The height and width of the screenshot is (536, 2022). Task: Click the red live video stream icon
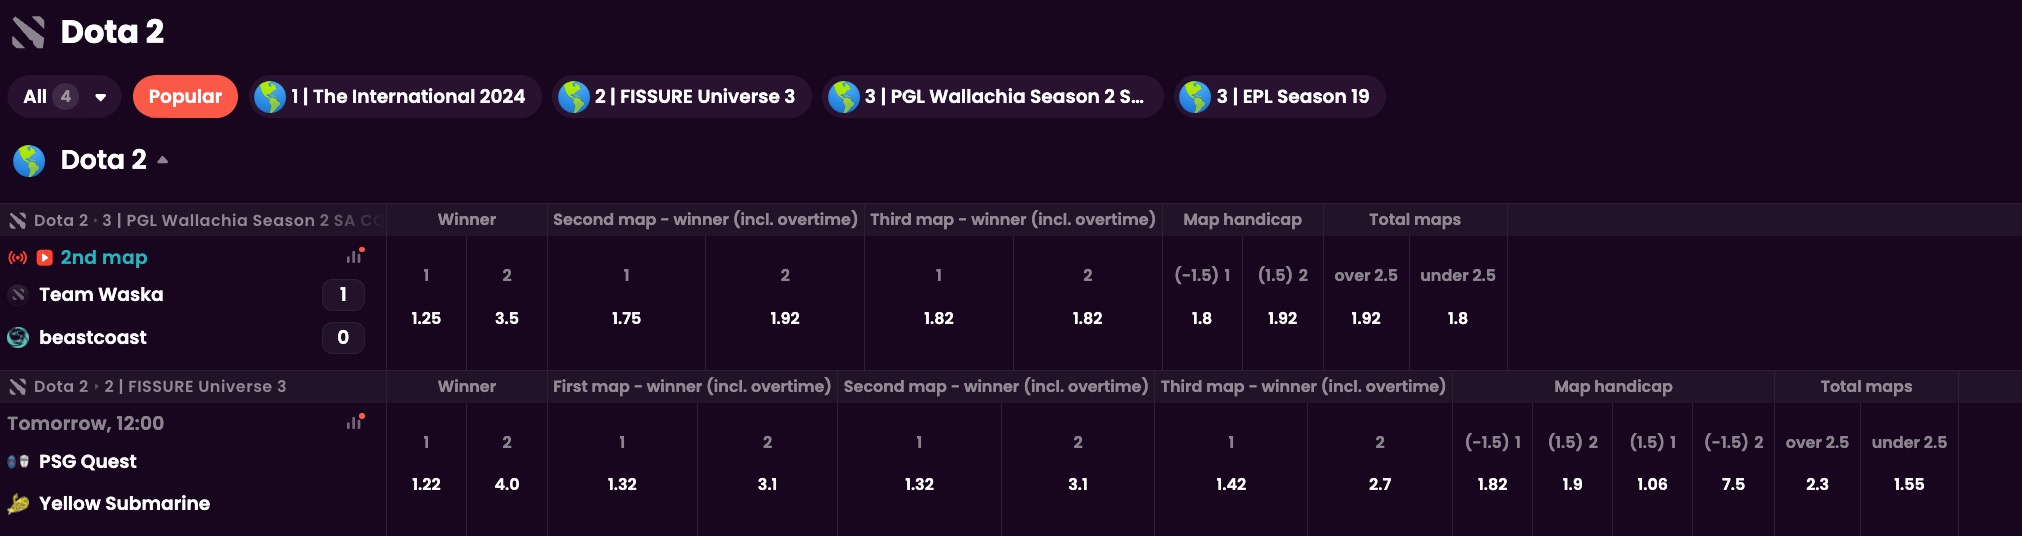point(44,258)
